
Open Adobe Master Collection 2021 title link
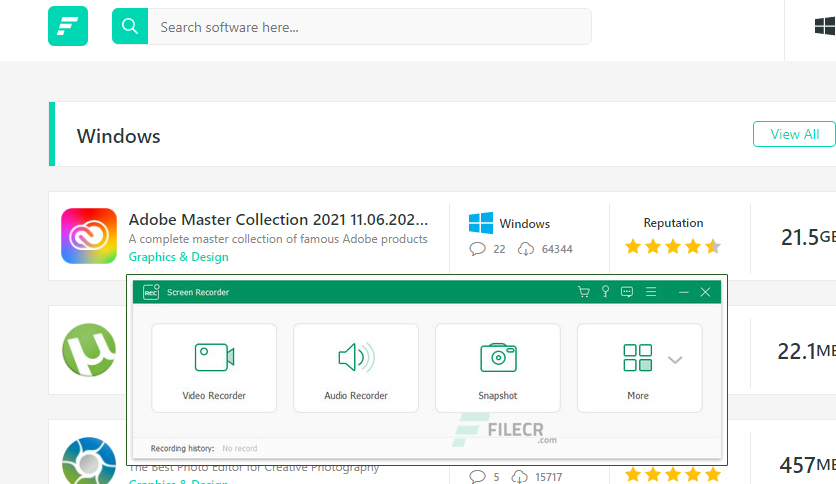pos(278,220)
